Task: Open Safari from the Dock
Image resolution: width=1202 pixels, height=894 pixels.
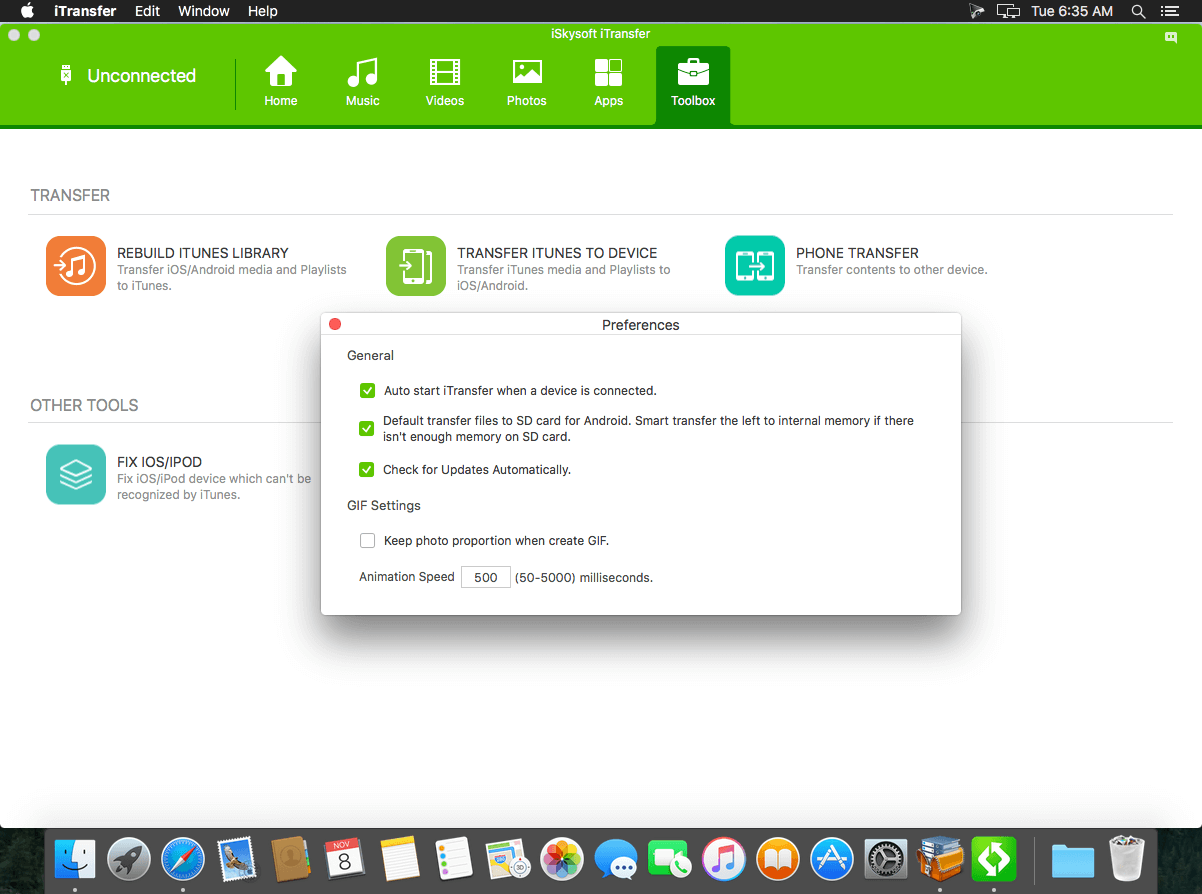Action: (x=183, y=859)
